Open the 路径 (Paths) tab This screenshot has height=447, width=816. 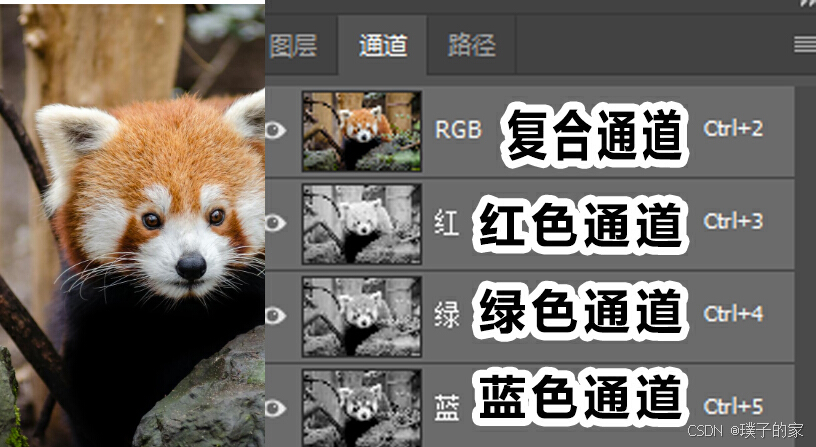tap(471, 46)
